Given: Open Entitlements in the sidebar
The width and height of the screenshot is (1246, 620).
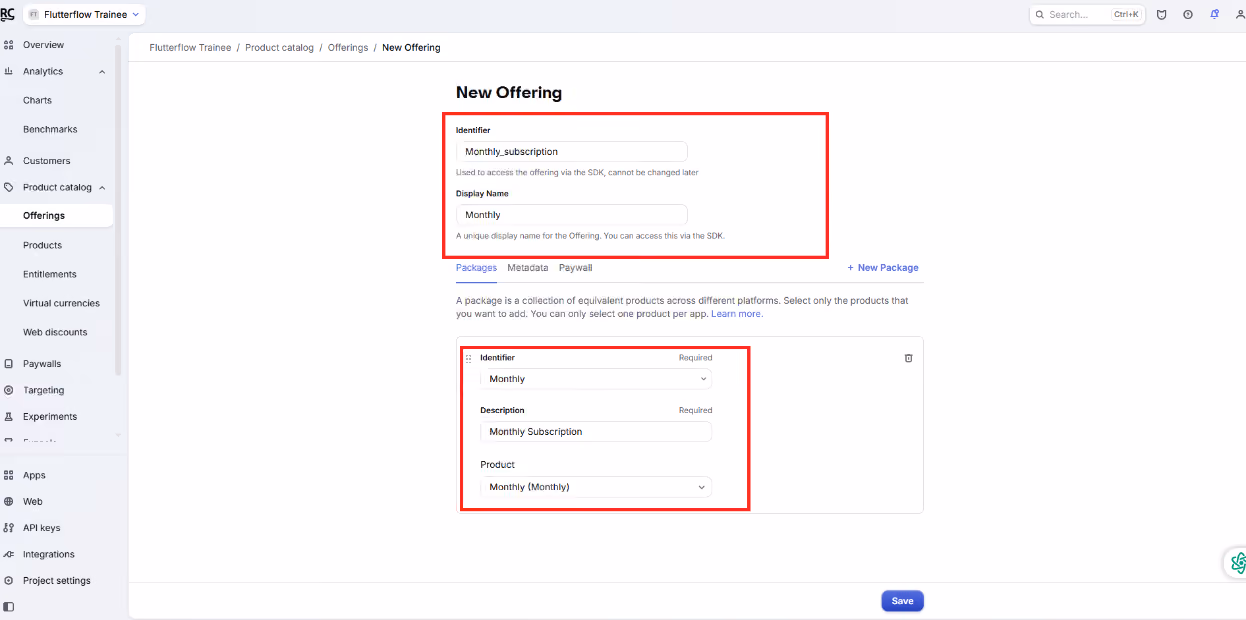Looking at the screenshot, I should (x=50, y=274).
